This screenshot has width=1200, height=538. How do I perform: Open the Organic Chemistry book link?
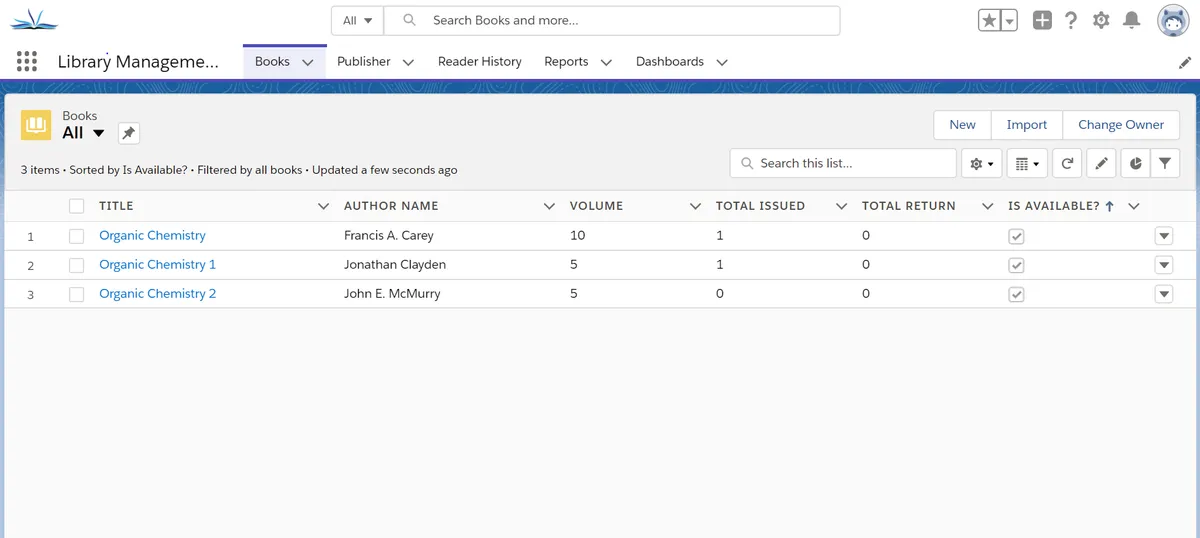point(152,236)
